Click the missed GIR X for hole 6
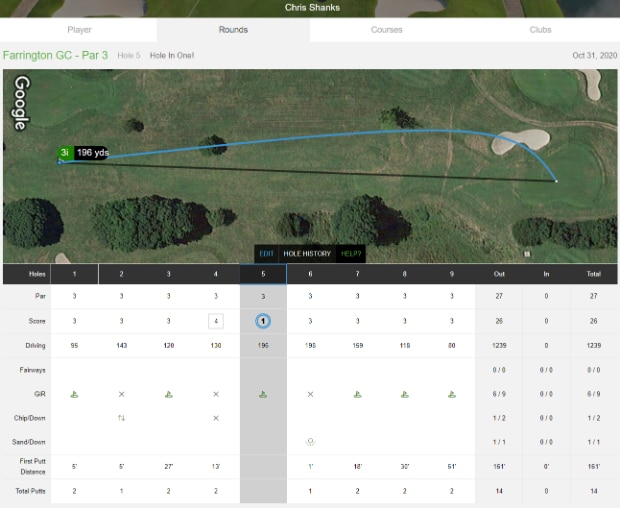This screenshot has width=620, height=508. (310, 394)
